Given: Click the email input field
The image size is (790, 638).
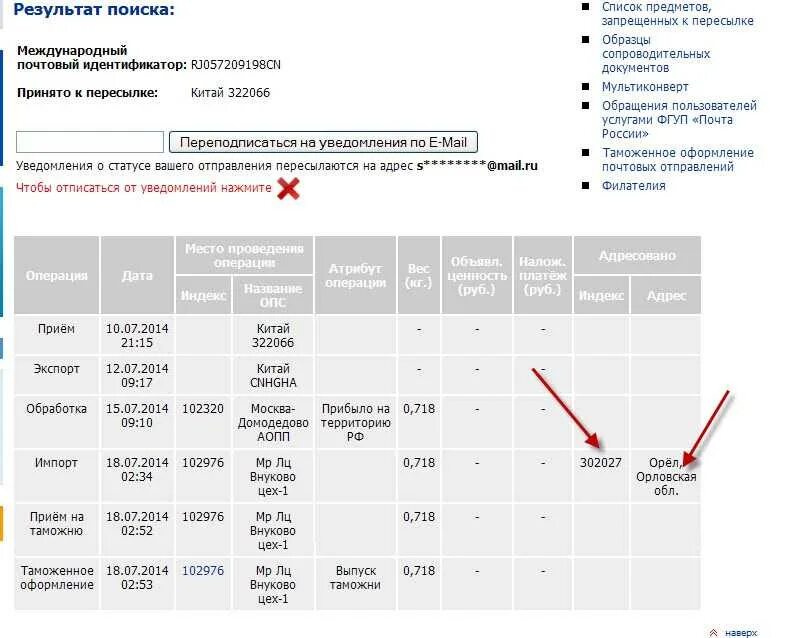Looking at the screenshot, I should 90,142.
